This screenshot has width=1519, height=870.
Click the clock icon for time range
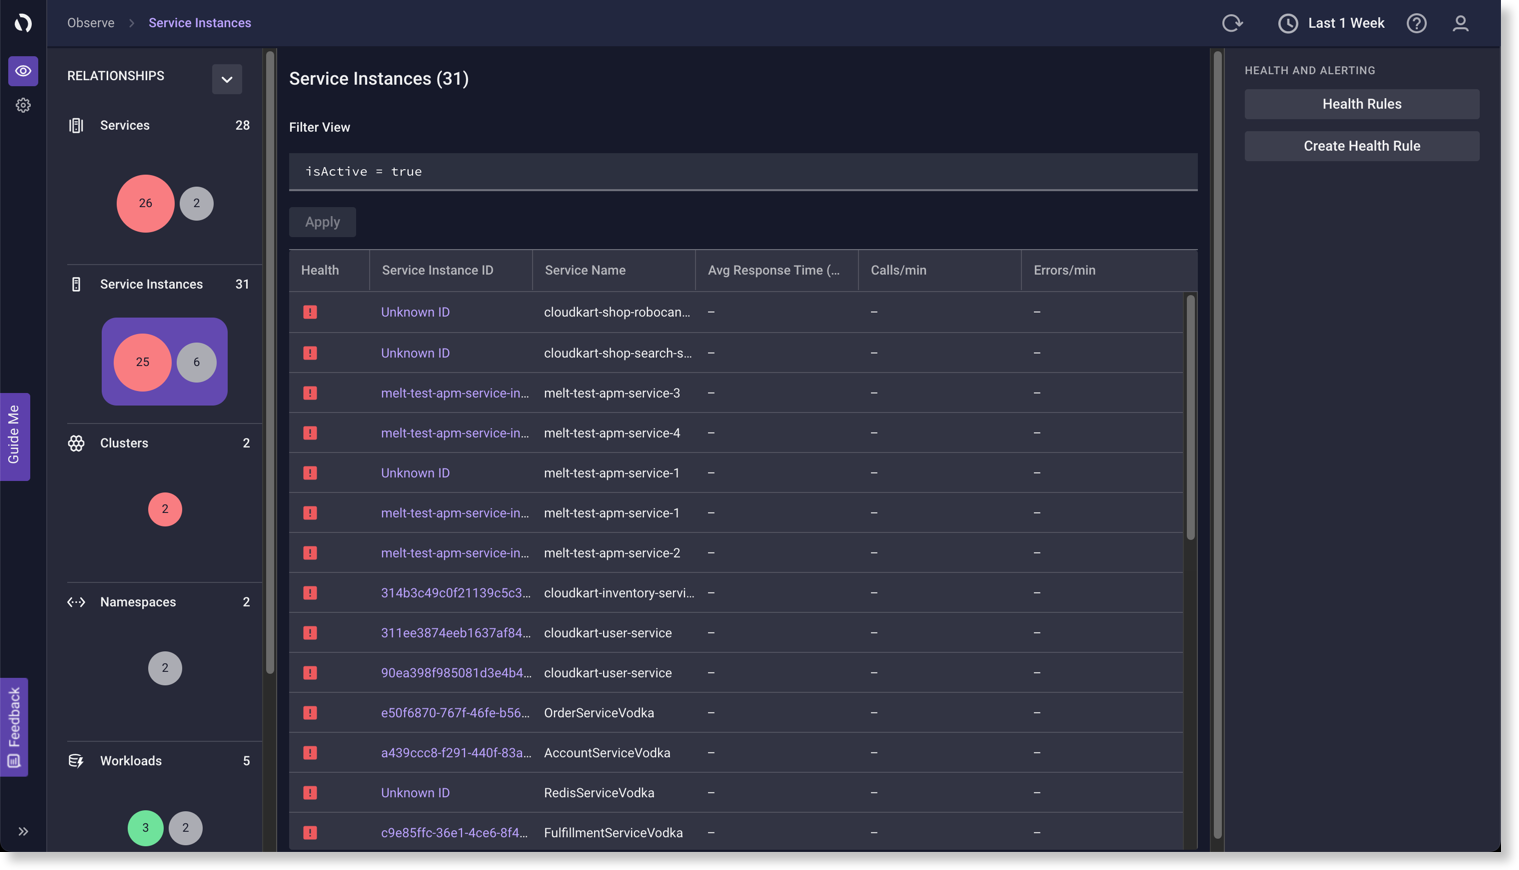coord(1288,23)
